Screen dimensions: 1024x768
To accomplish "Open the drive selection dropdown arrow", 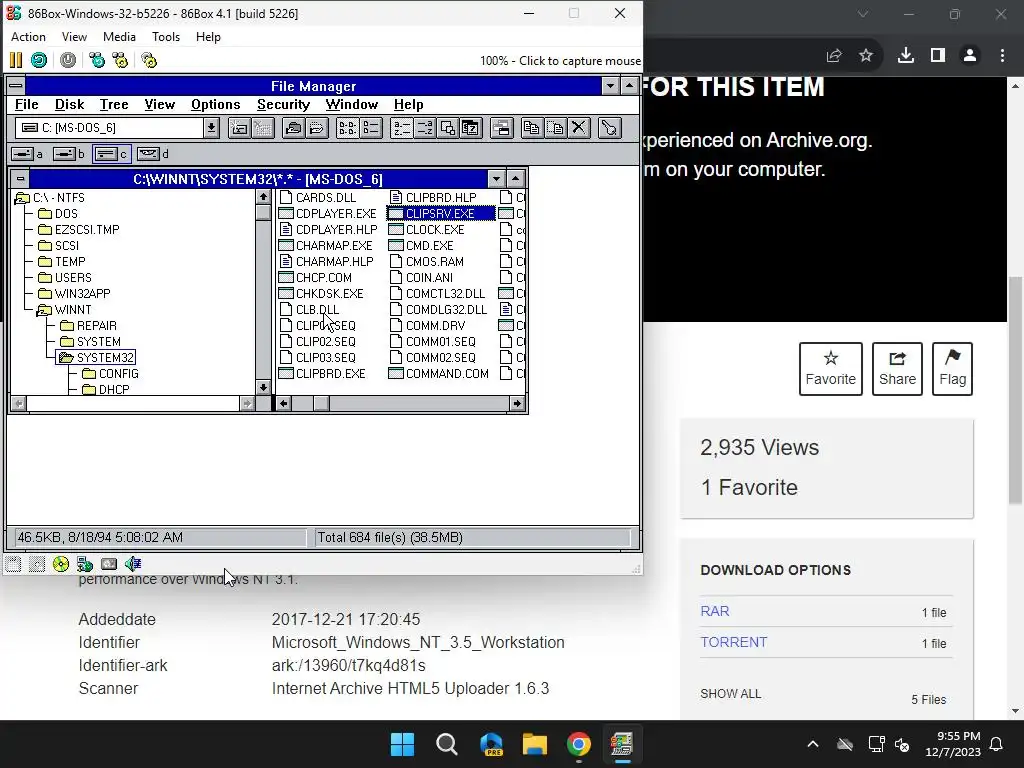I will point(211,128).
